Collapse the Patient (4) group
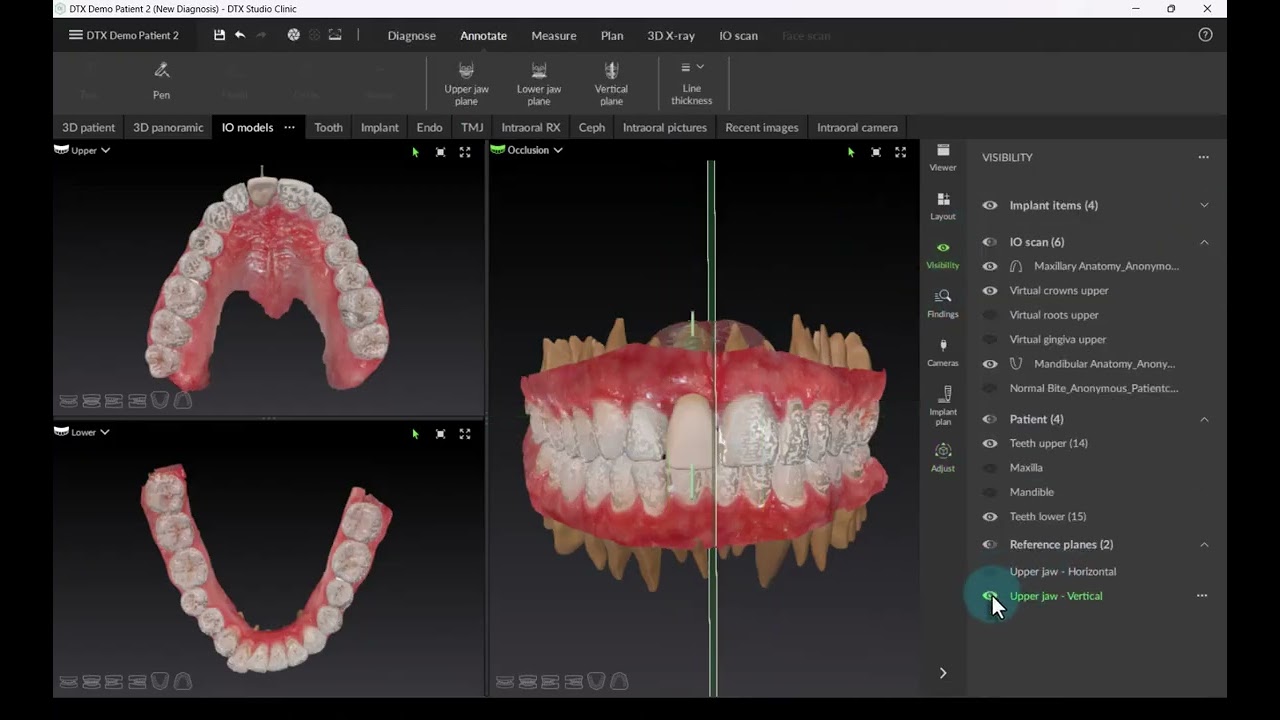 pyautogui.click(x=1204, y=419)
